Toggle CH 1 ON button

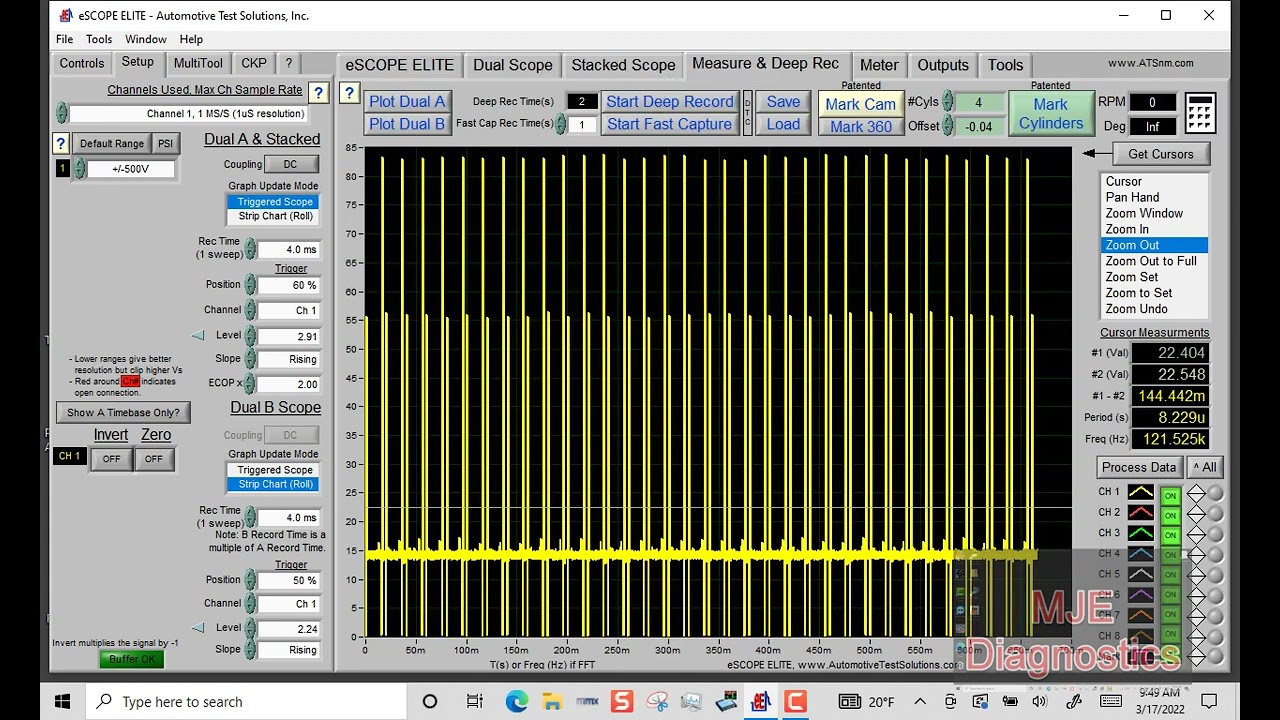1170,495
